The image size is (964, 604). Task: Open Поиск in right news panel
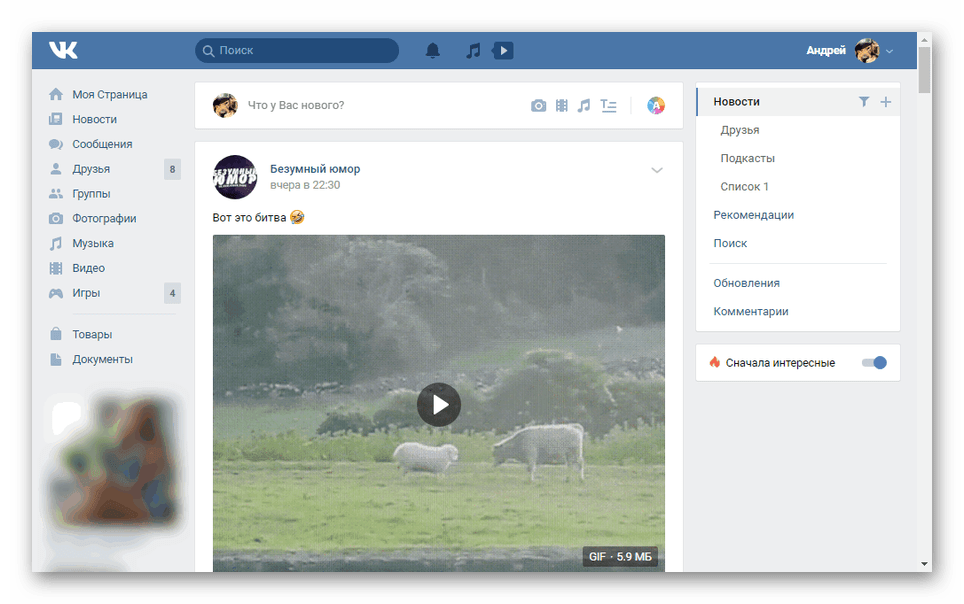[730, 243]
